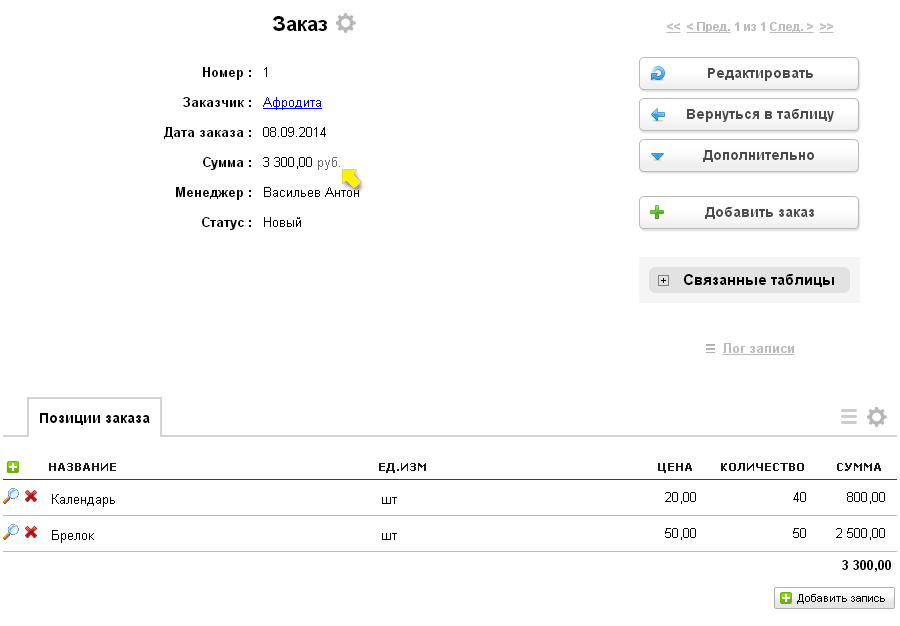Click Вернуться в таблицу button
The width and height of the screenshot is (900, 626).
749,115
